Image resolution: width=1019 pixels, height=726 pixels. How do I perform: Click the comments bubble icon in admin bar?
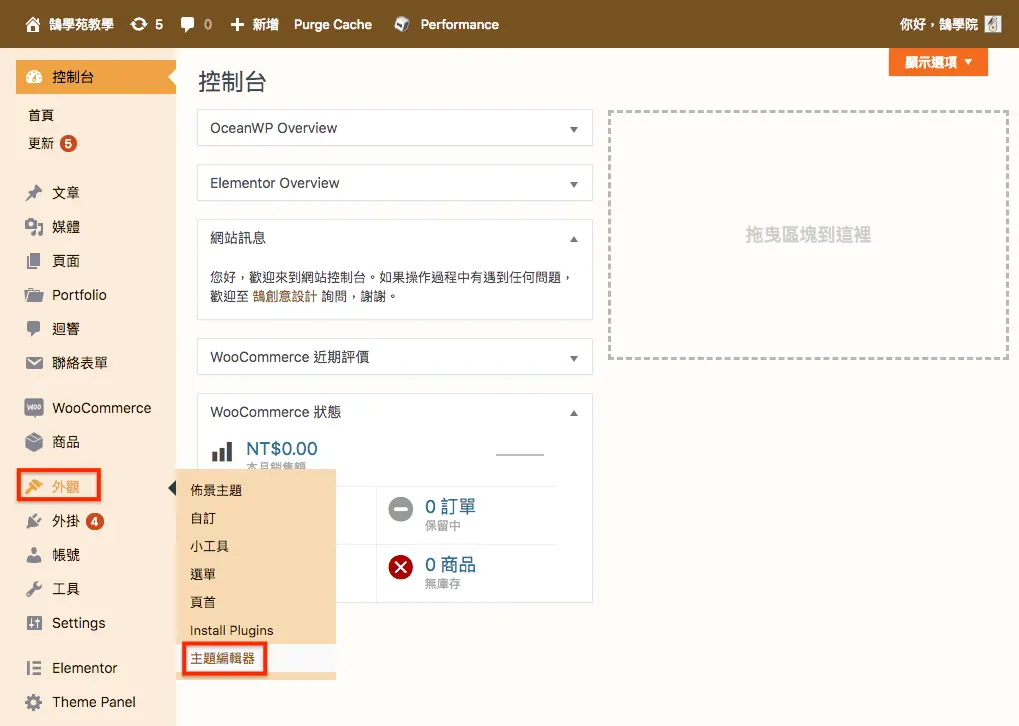[187, 25]
